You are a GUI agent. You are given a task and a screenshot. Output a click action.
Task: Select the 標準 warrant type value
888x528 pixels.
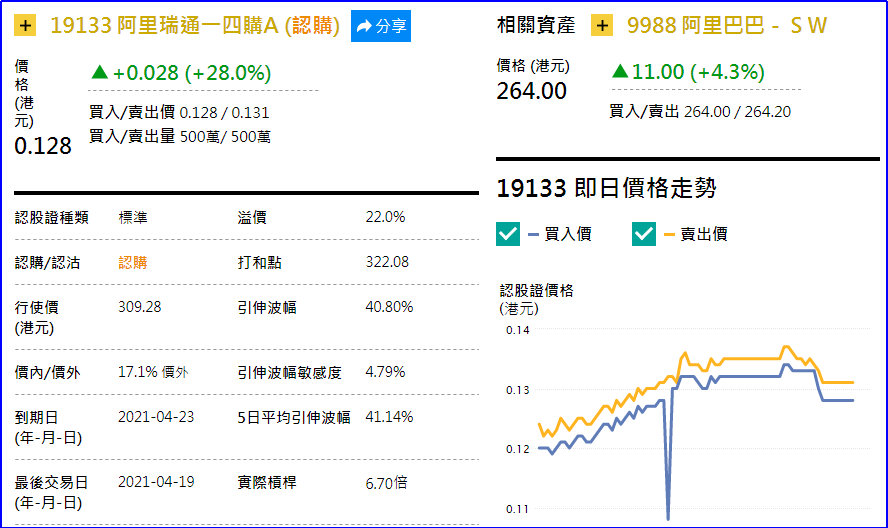133,218
